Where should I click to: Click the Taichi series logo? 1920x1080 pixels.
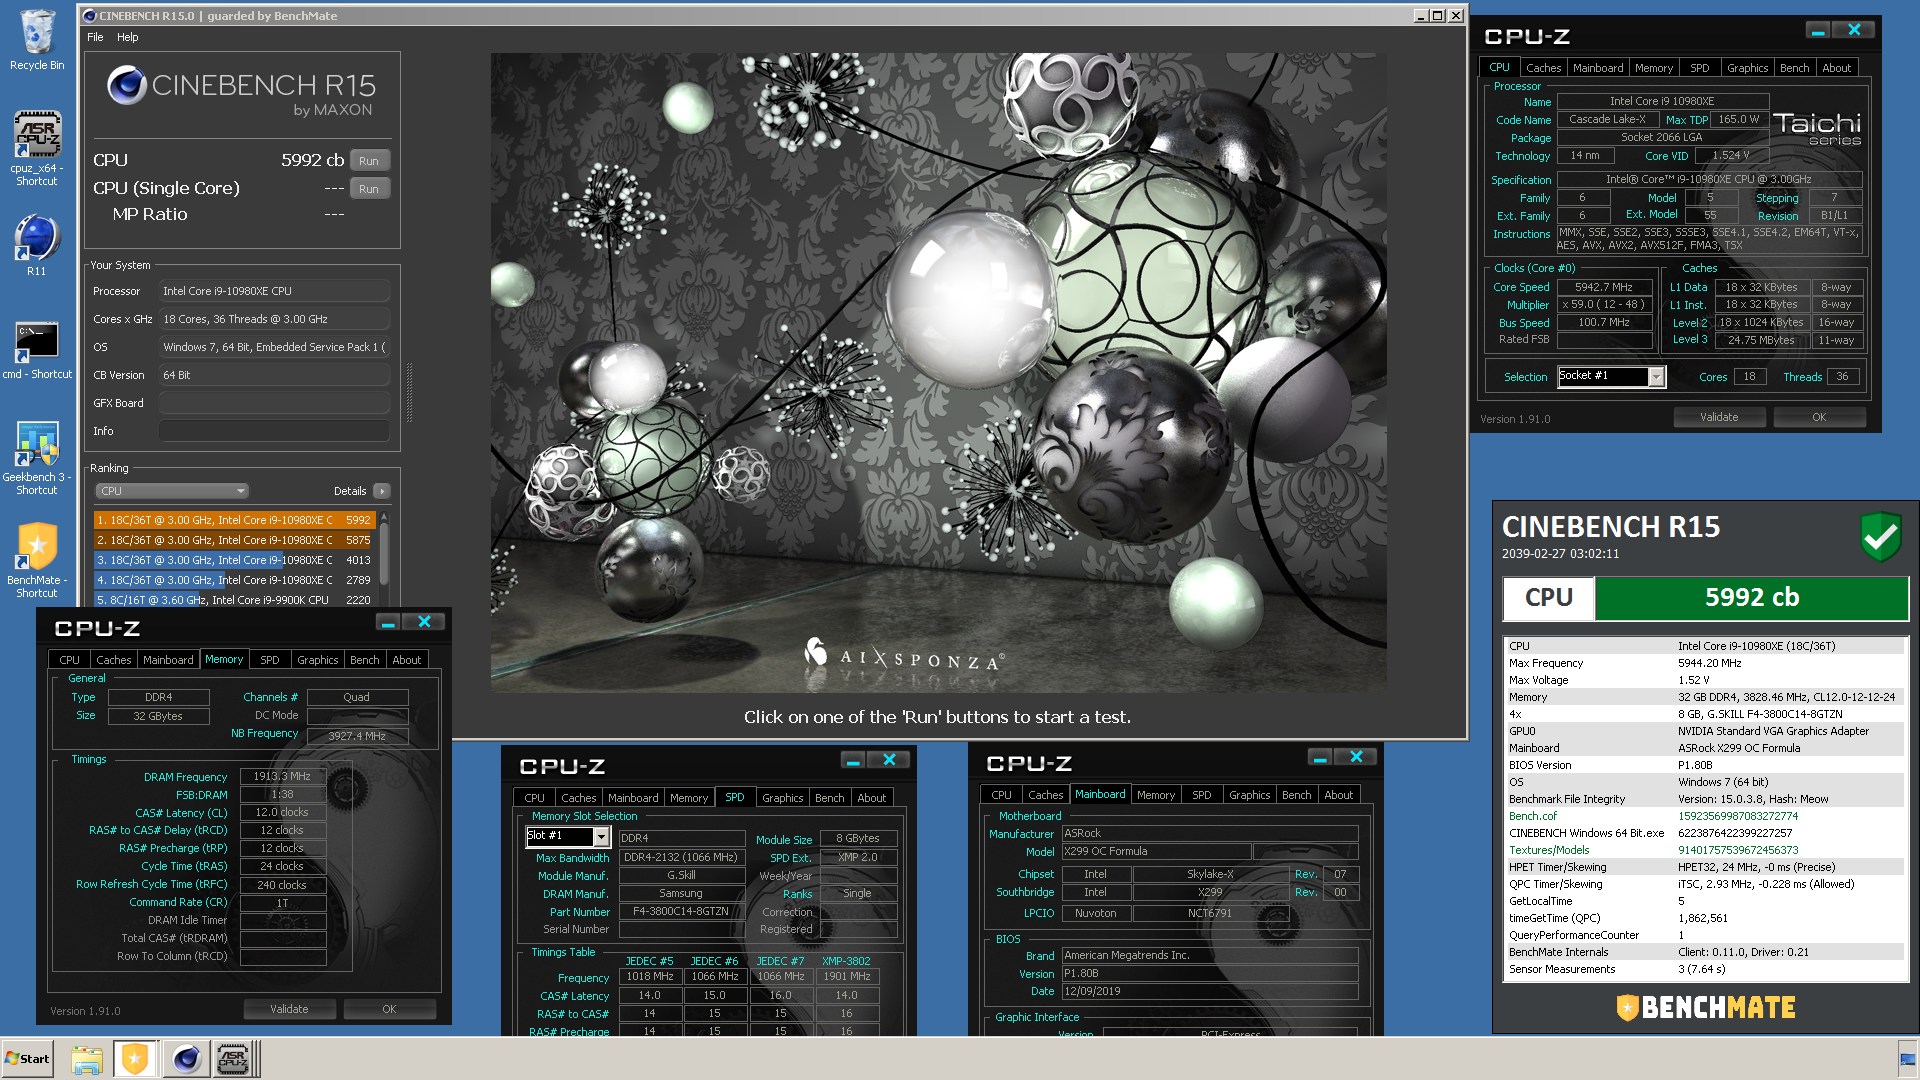point(1817,128)
